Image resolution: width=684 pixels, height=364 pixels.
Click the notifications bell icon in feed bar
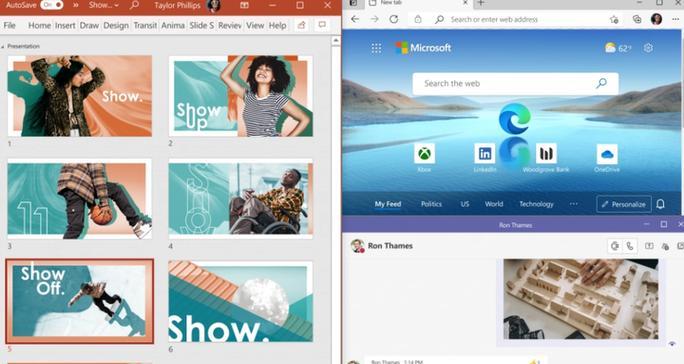(x=660, y=204)
